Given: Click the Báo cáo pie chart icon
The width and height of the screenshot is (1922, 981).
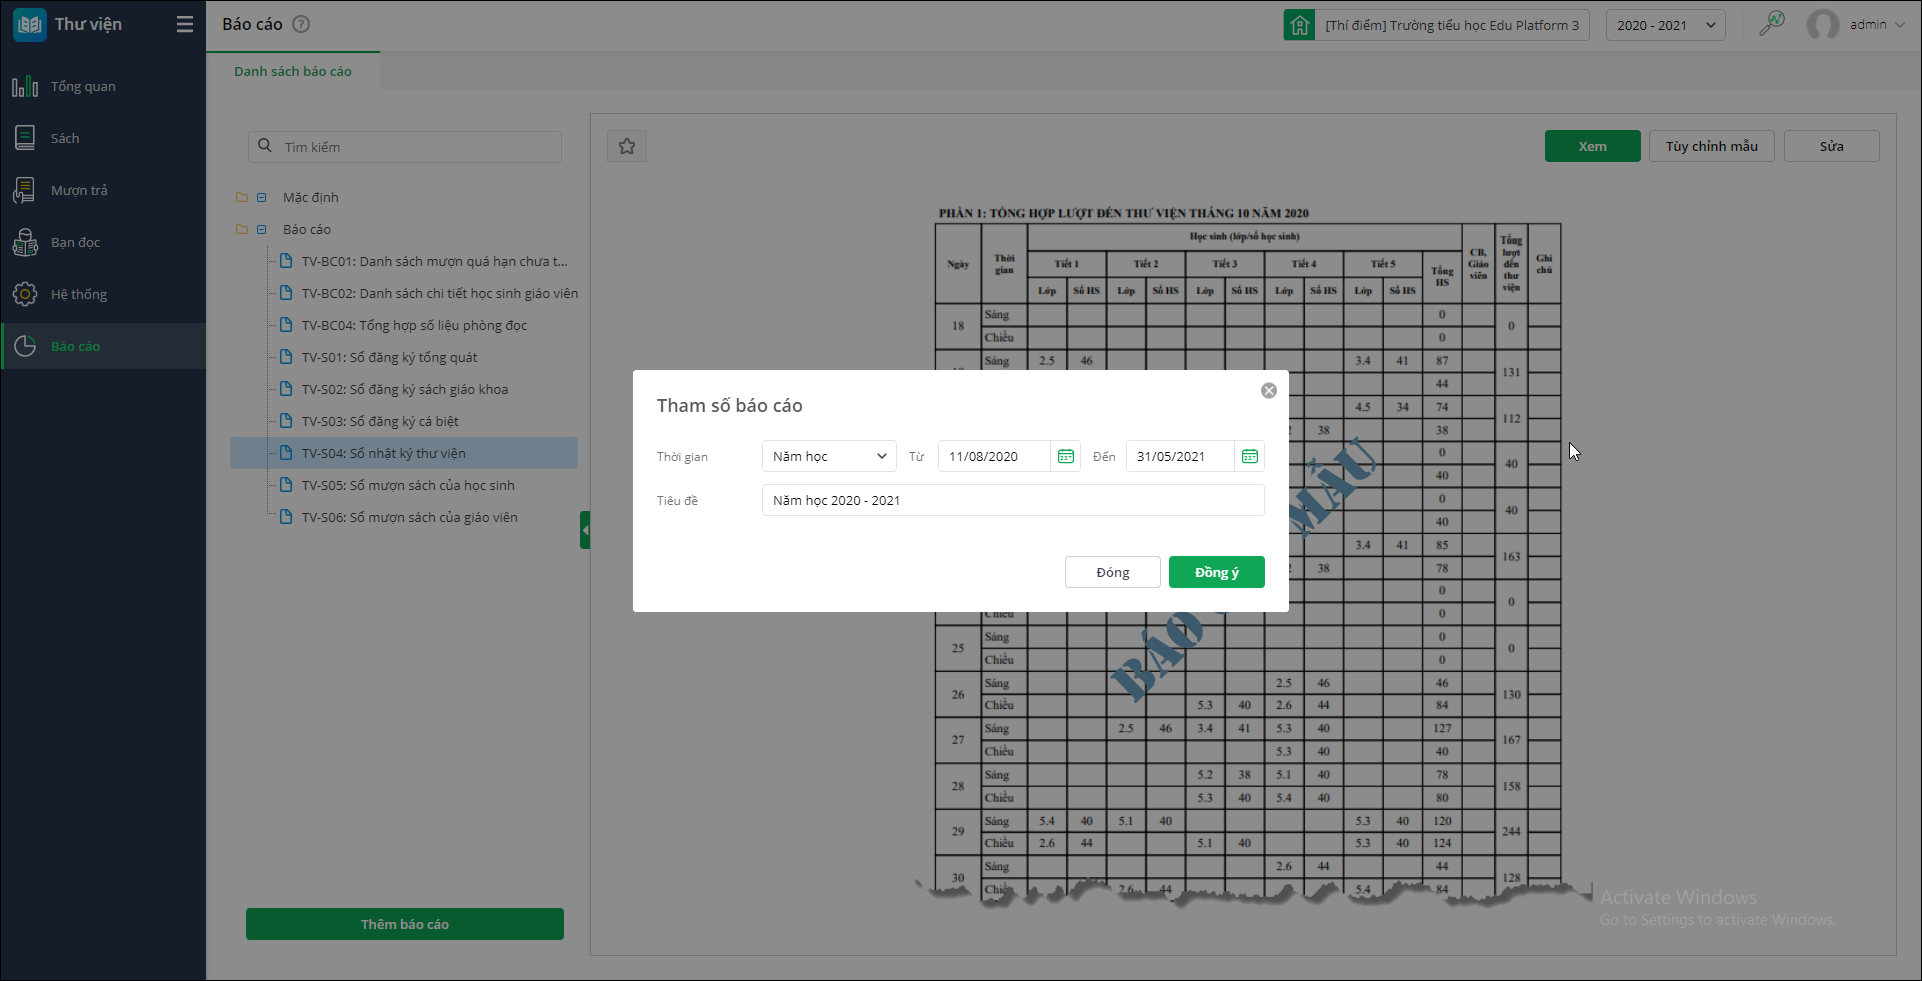Looking at the screenshot, I should pos(25,346).
